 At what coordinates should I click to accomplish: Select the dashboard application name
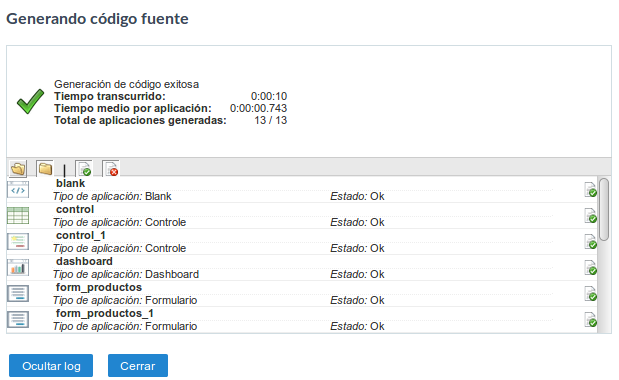[x=84, y=262]
